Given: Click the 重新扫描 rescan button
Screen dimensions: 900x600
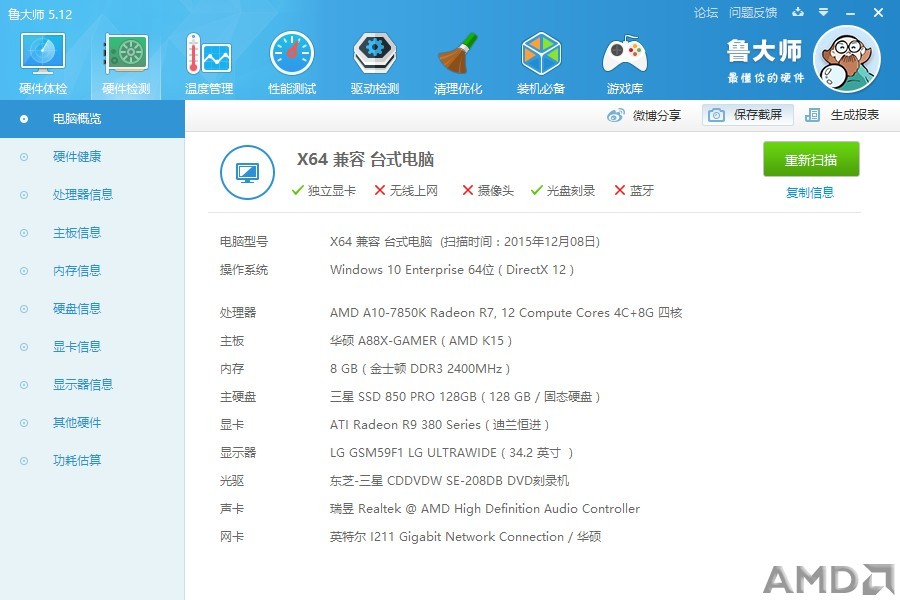Looking at the screenshot, I should coord(811,159).
